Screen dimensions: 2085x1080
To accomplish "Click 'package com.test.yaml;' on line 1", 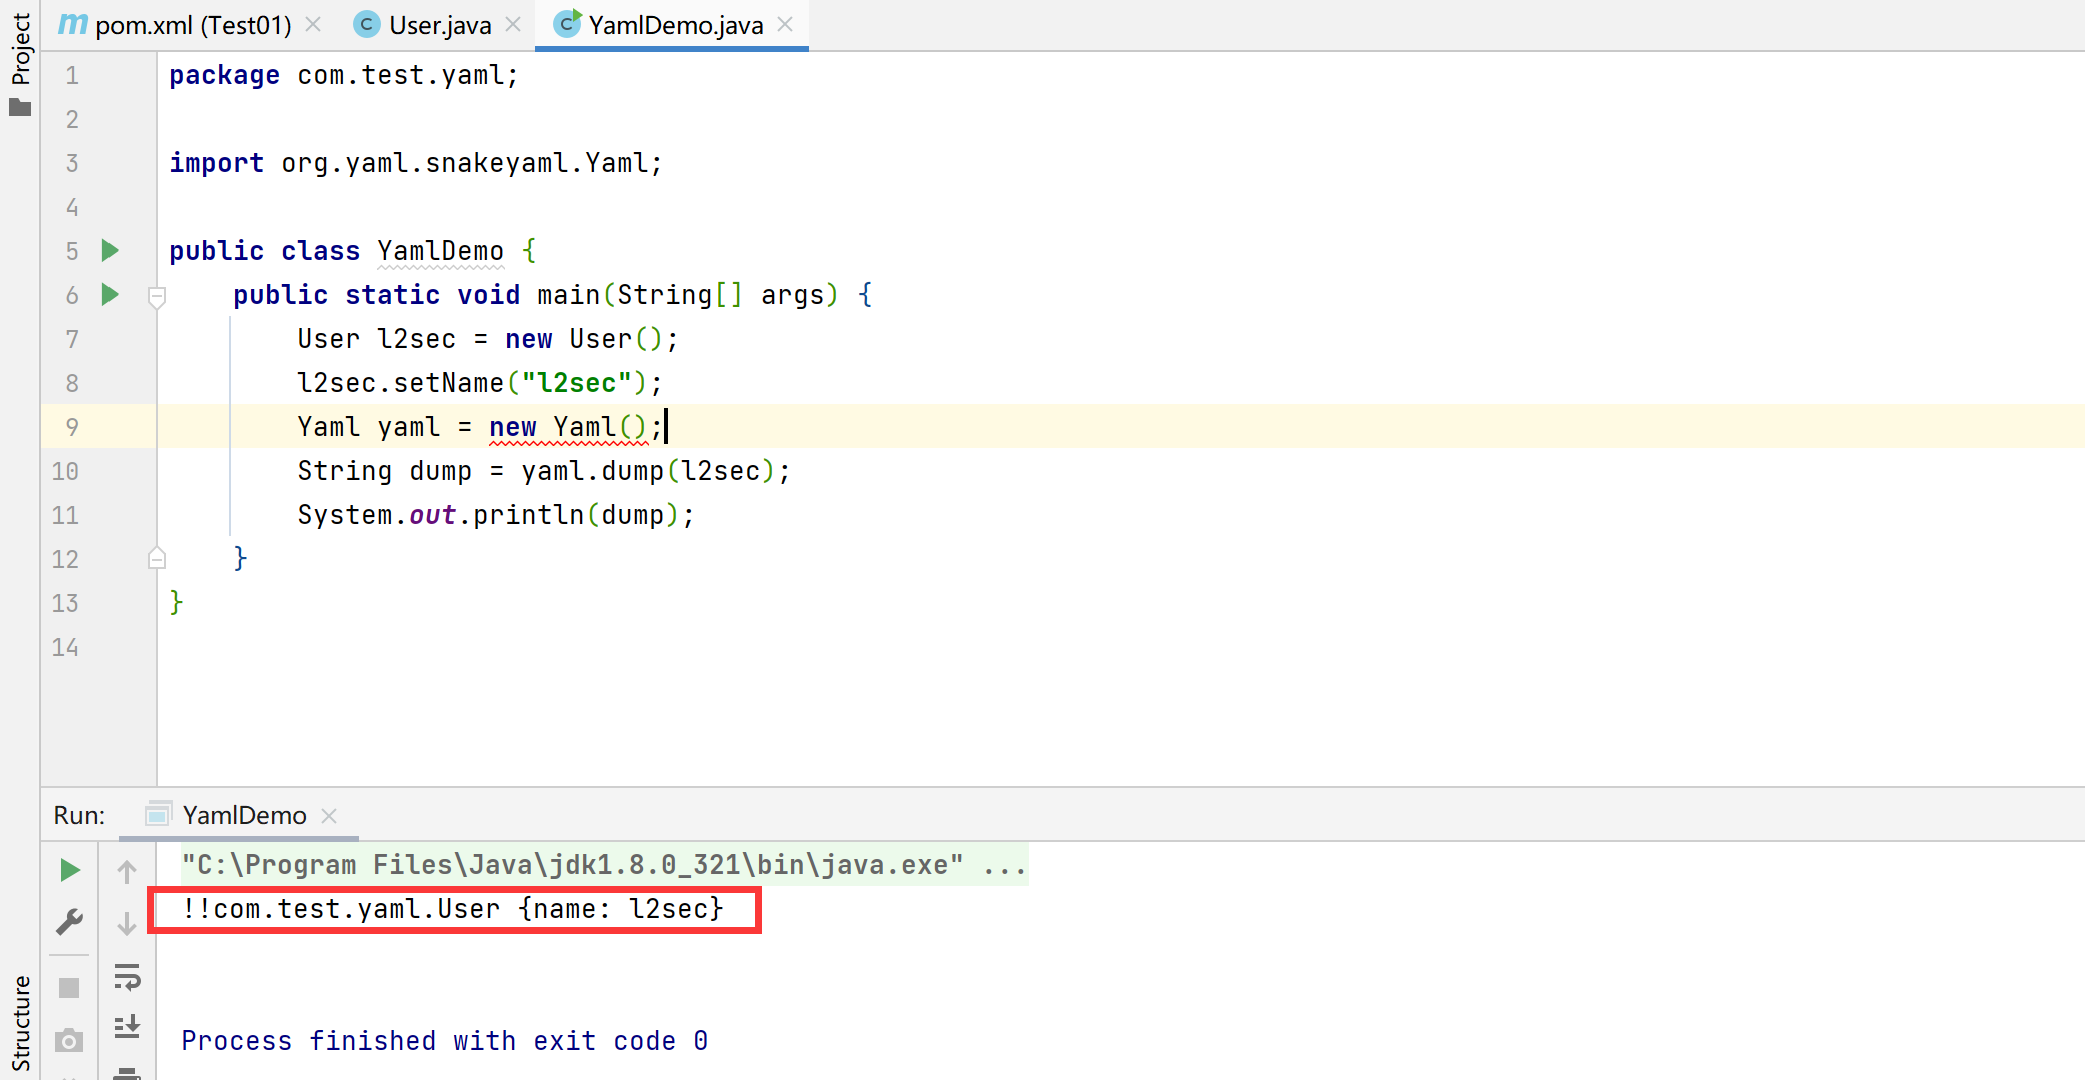I will [x=343, y=75].
